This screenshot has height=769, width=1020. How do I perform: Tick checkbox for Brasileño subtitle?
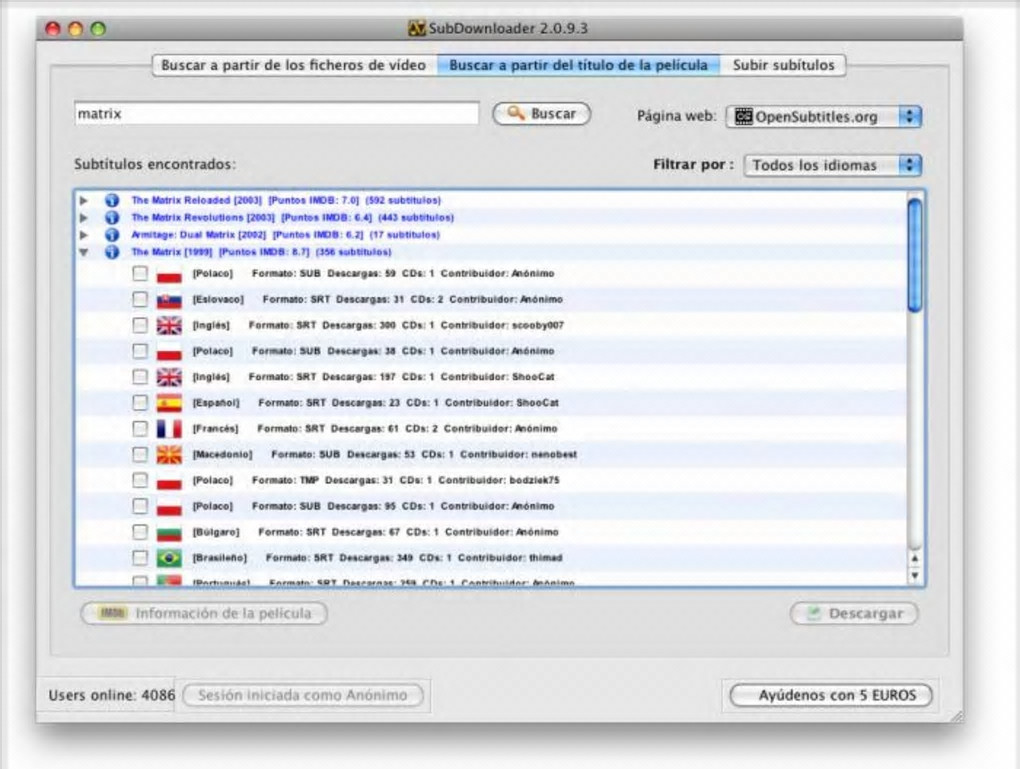(140, 558)
